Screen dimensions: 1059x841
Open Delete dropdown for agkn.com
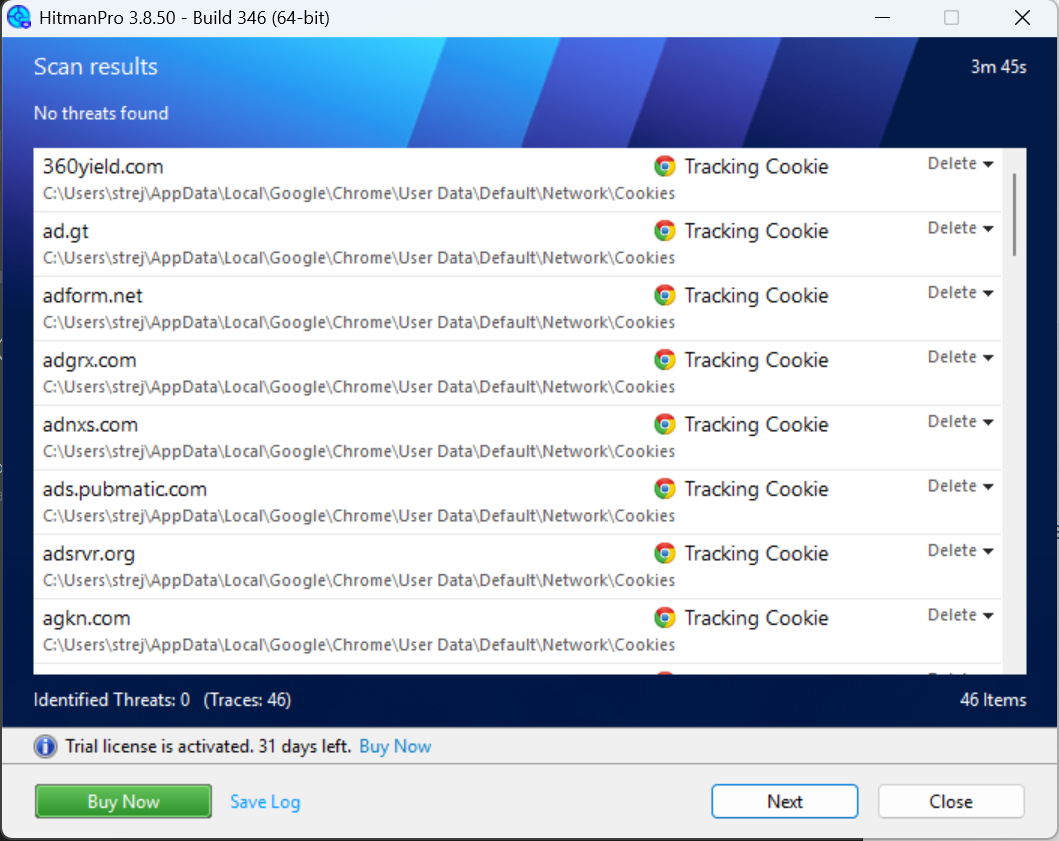(960, 615)
